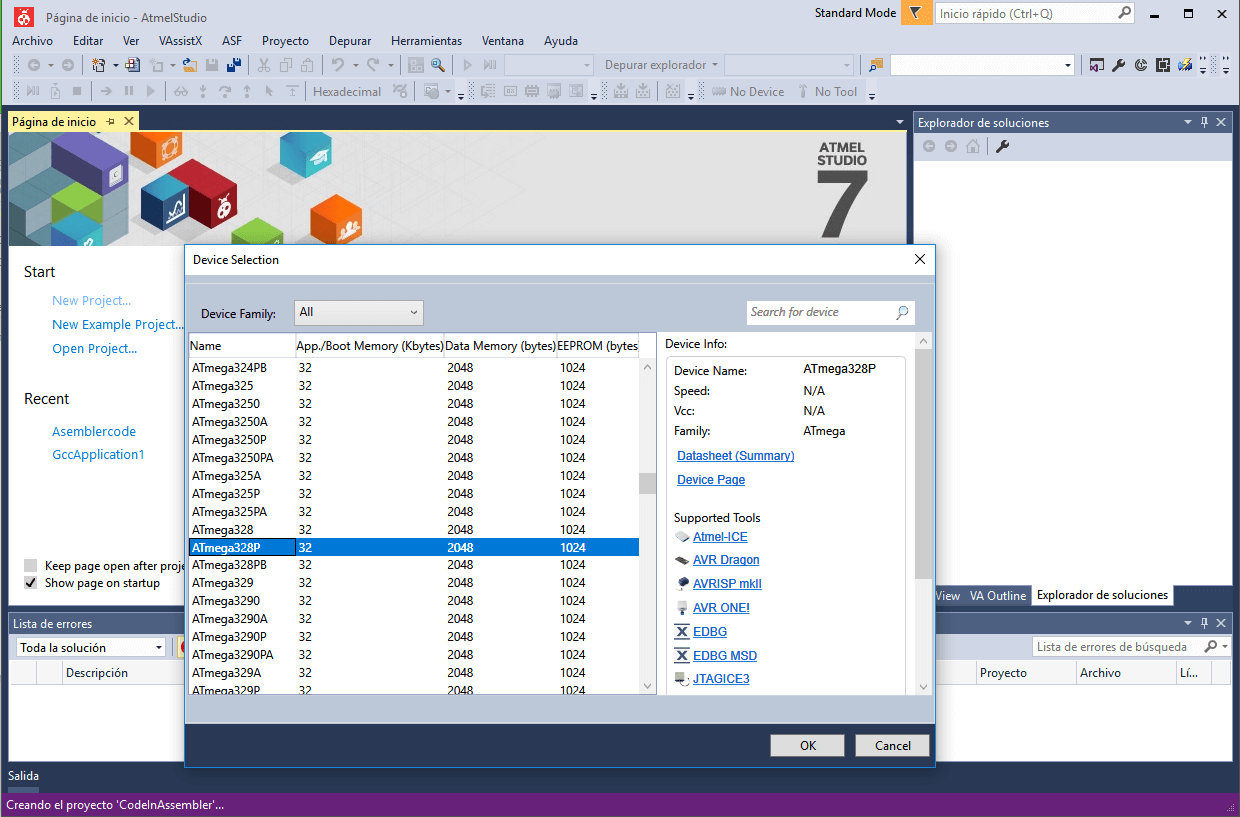The image size is (1240, 817).
Task: Click the Undo arrow toolbar icon
Action: tap(337, 65)
